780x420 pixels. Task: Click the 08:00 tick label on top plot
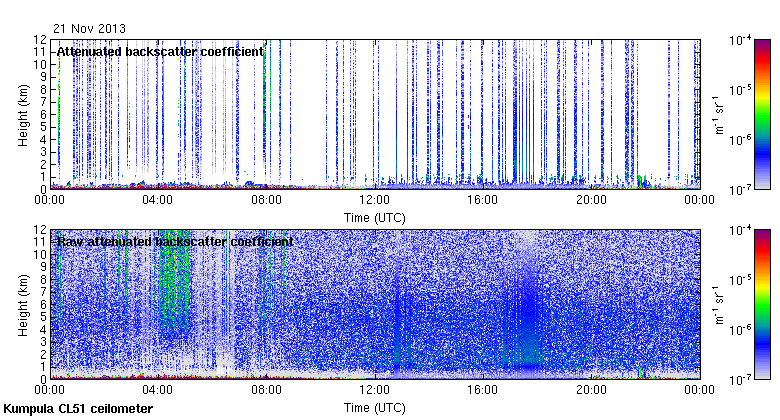tap(266, 200)
